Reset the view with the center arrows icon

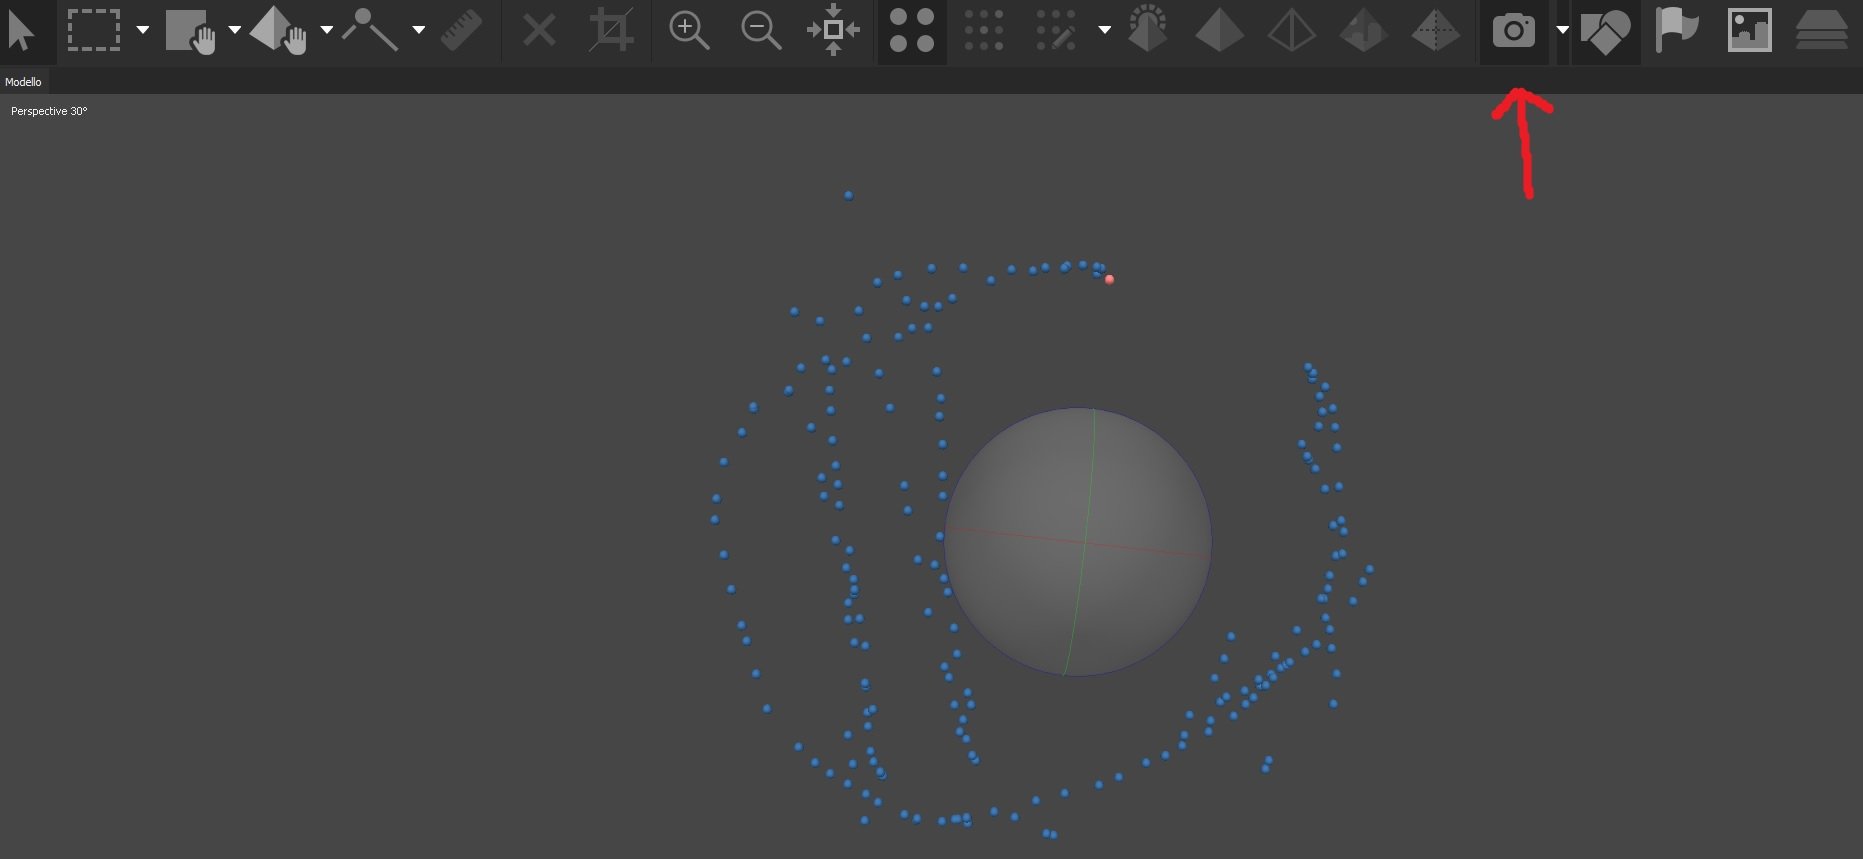[833, 30]
